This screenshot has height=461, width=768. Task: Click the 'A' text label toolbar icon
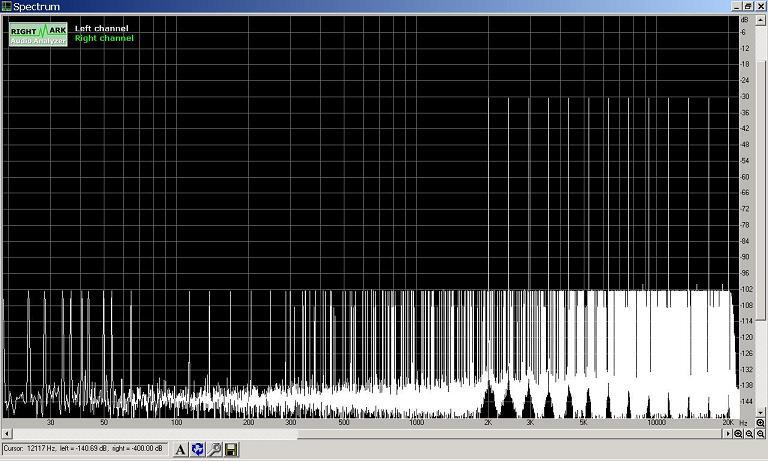click(181, 450)
